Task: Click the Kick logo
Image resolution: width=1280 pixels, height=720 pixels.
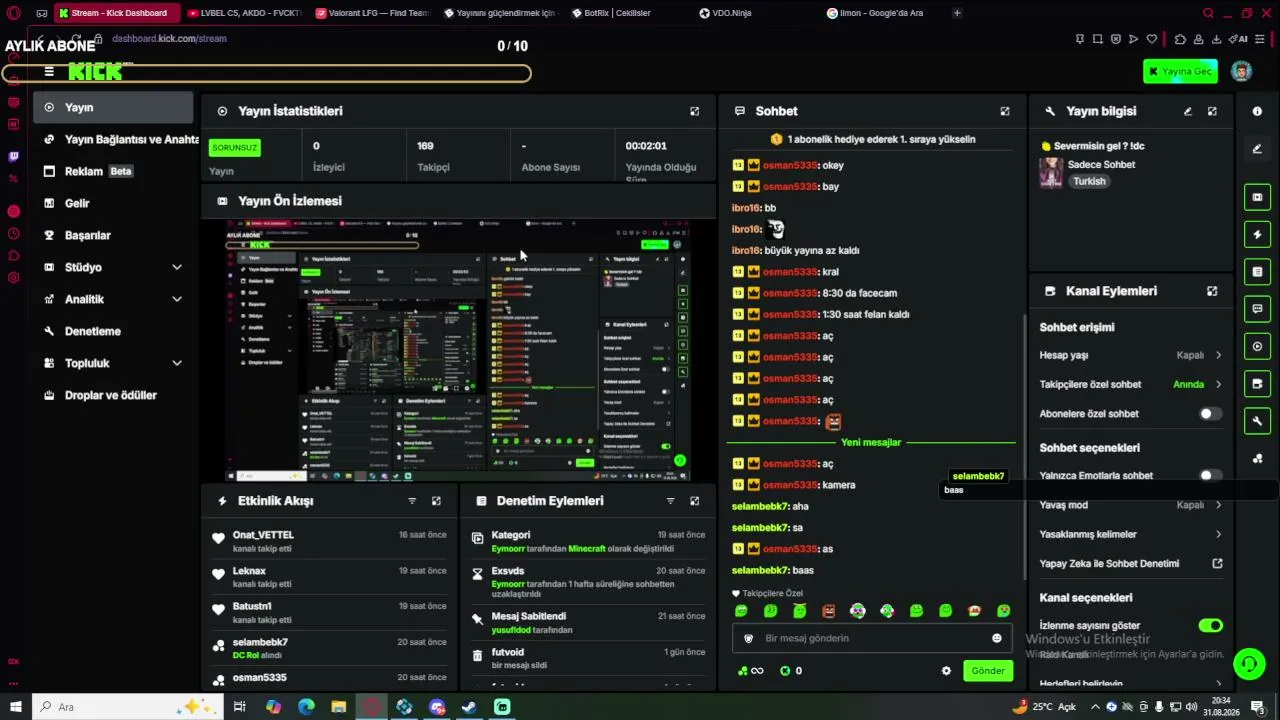Action: coord(95,72)
